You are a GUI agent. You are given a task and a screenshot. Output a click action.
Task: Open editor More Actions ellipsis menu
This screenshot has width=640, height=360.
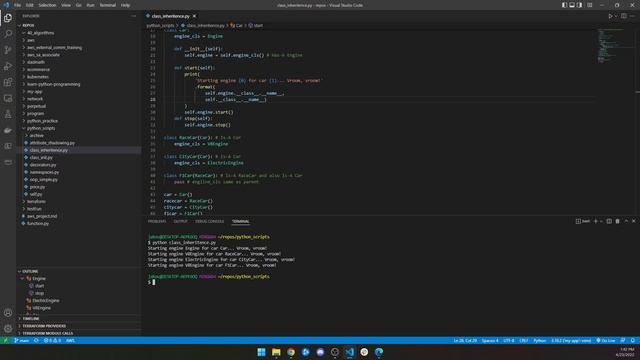632,16
